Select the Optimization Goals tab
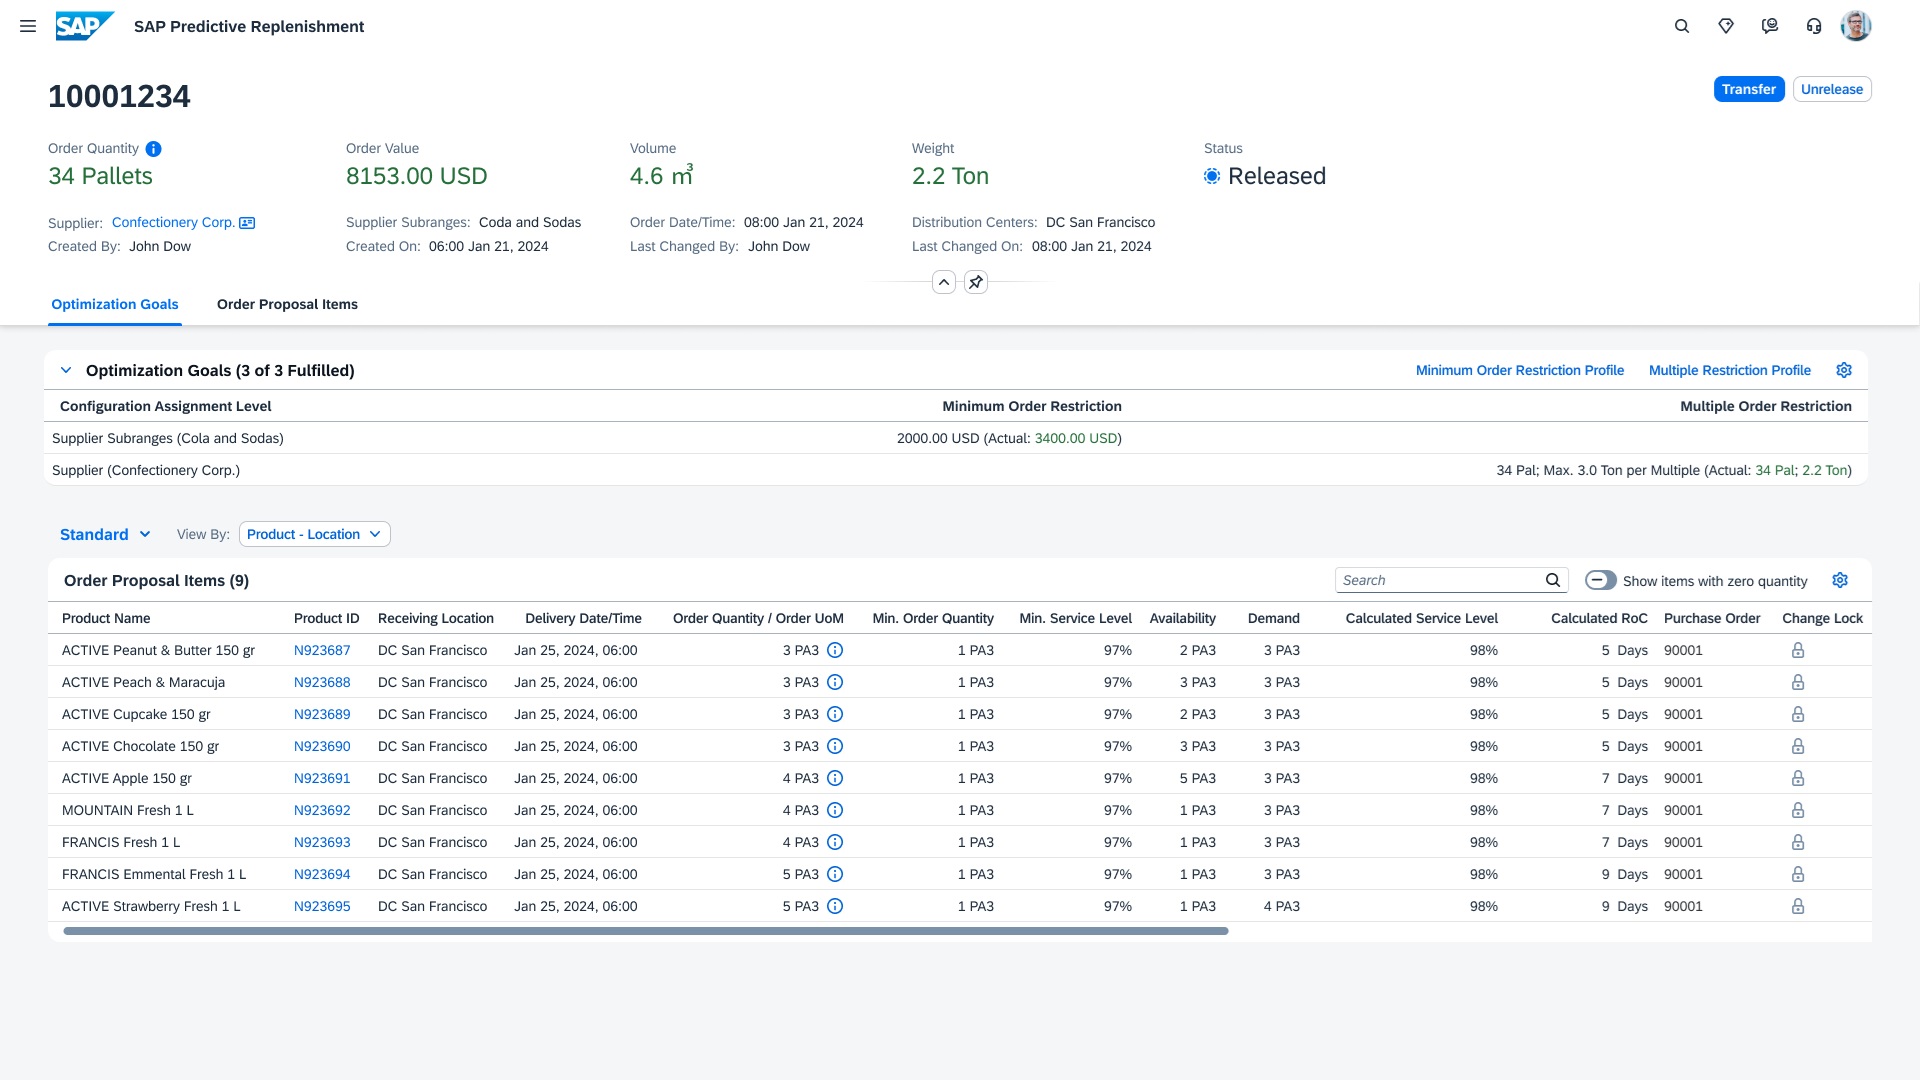1920x1080 pixels. click(115, 304)
